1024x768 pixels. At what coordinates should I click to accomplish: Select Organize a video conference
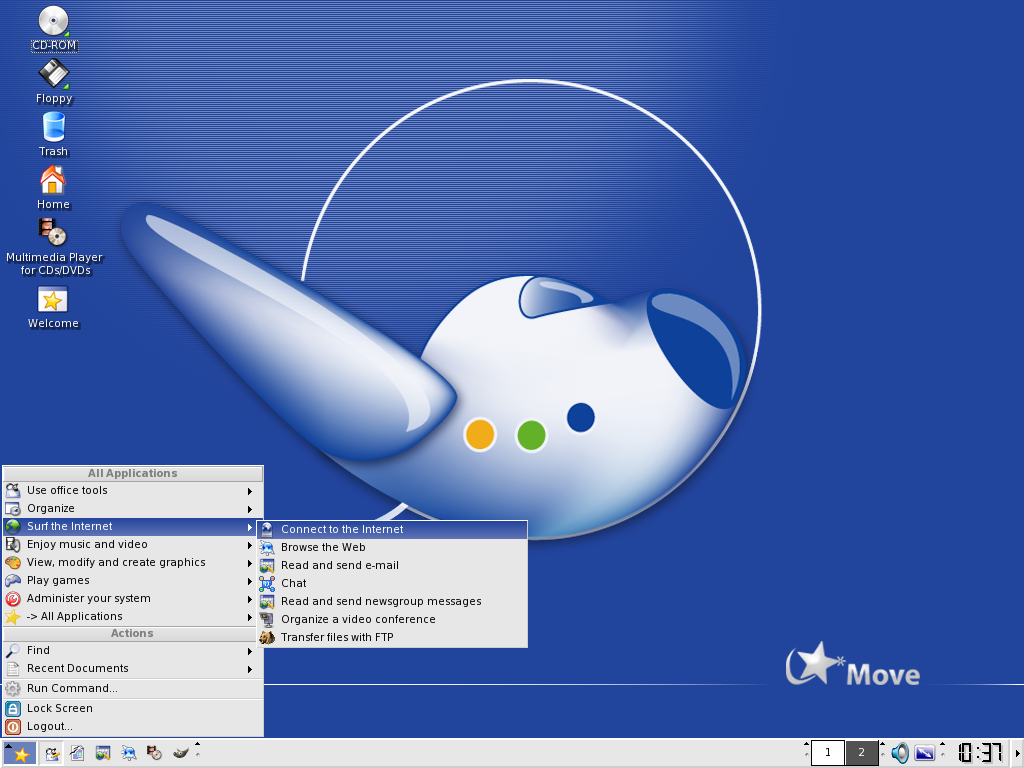(x=392, y=619)
